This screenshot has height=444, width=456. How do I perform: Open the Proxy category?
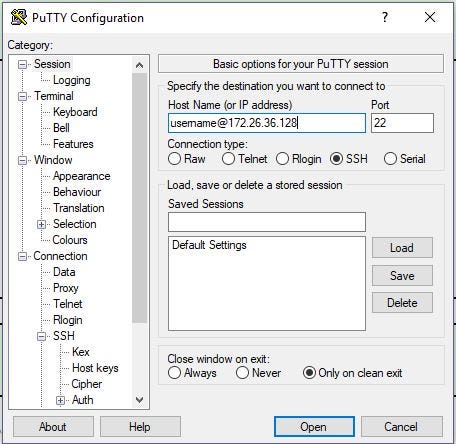[x=66, y=288]
